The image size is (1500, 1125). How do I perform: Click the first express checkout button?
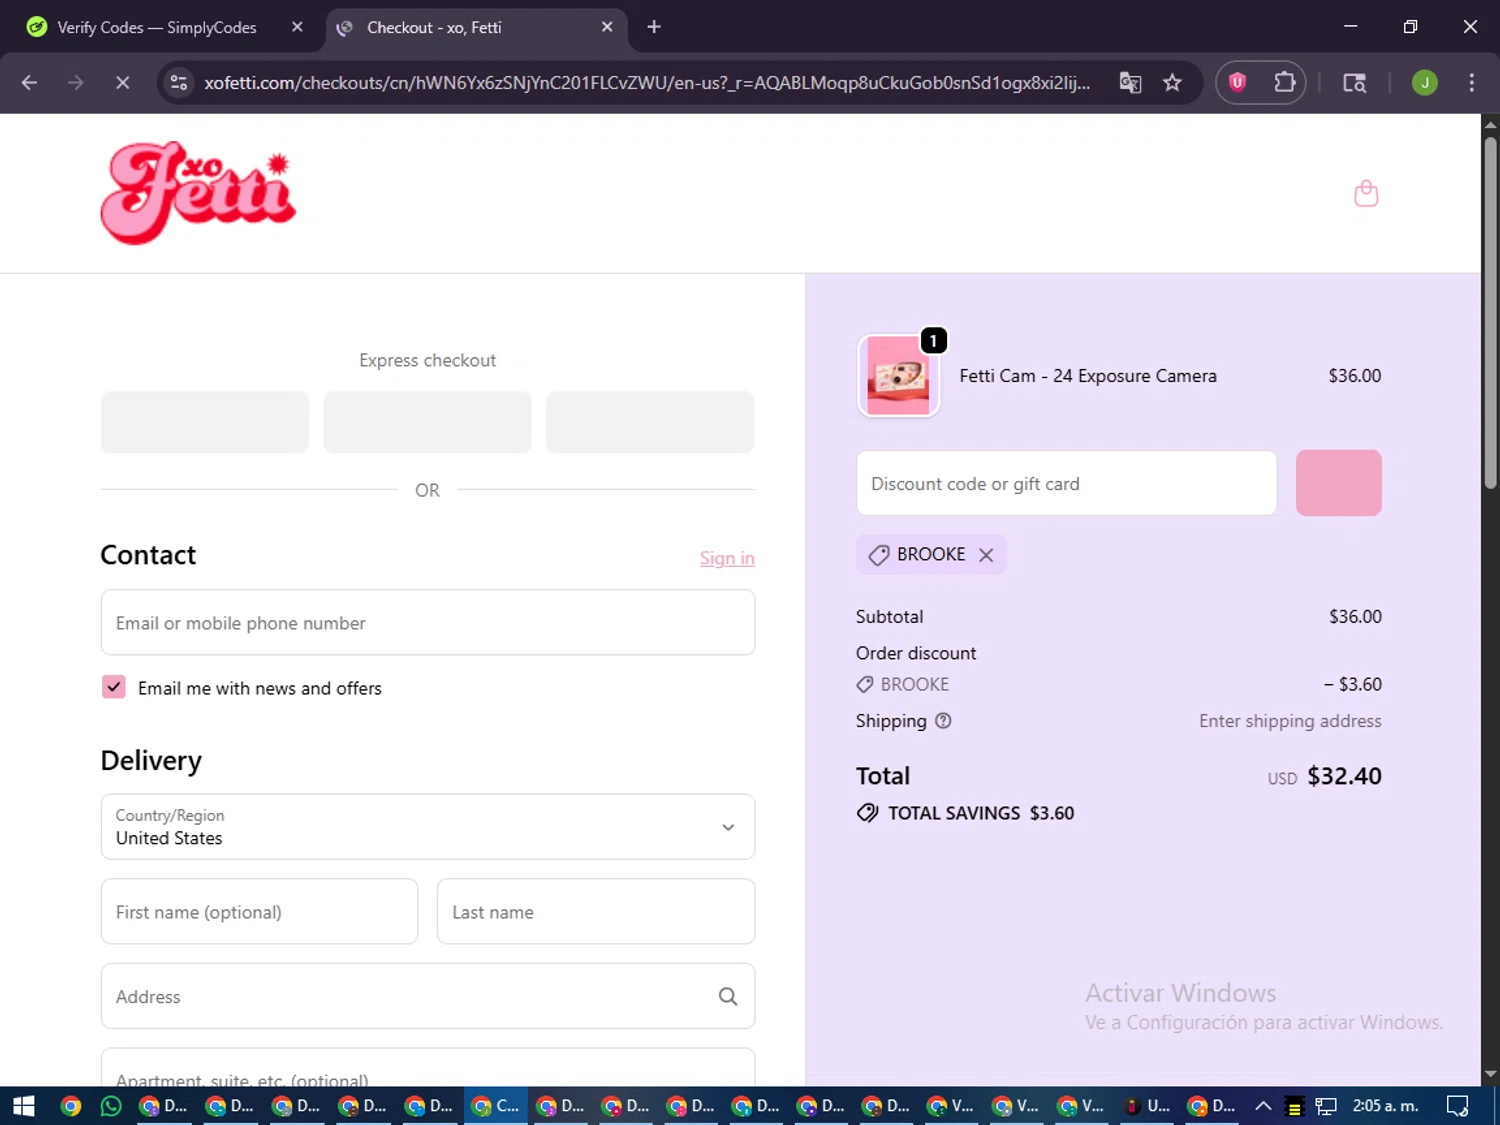pyautogui.click(x=205, y=422)
